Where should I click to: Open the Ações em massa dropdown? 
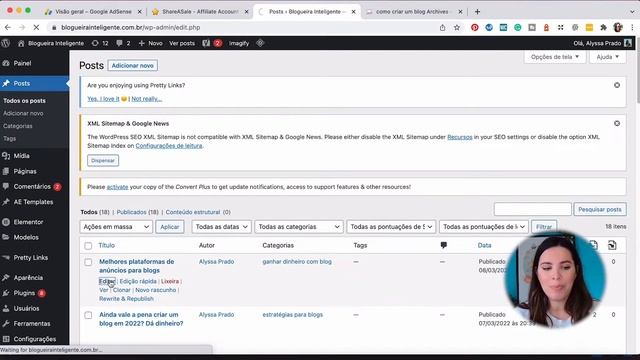tap(116, 227)
